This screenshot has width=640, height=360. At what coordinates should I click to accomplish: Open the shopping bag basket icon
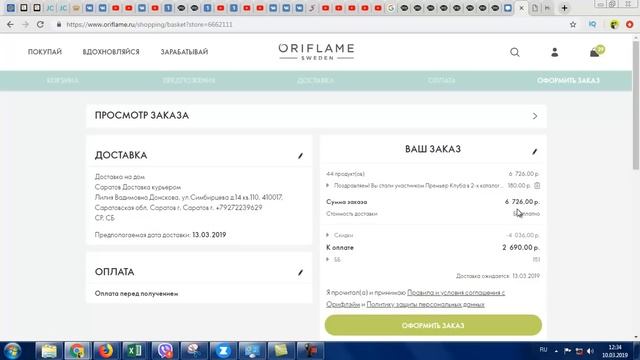(596, 52)
